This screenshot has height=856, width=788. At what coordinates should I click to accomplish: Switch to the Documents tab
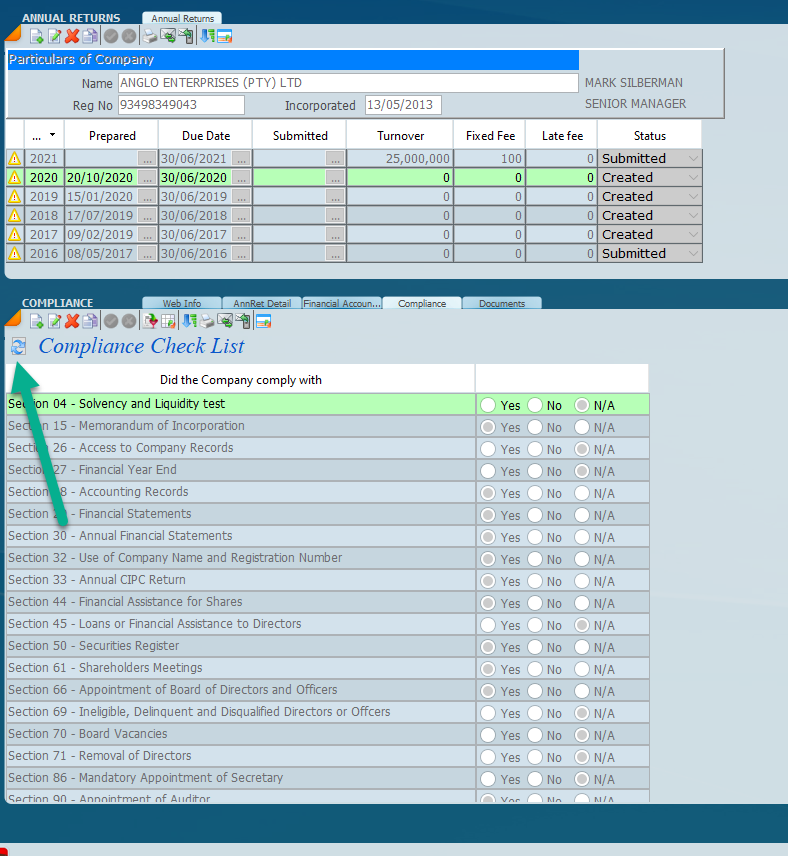pyautogui.click(x=501, y=303)
